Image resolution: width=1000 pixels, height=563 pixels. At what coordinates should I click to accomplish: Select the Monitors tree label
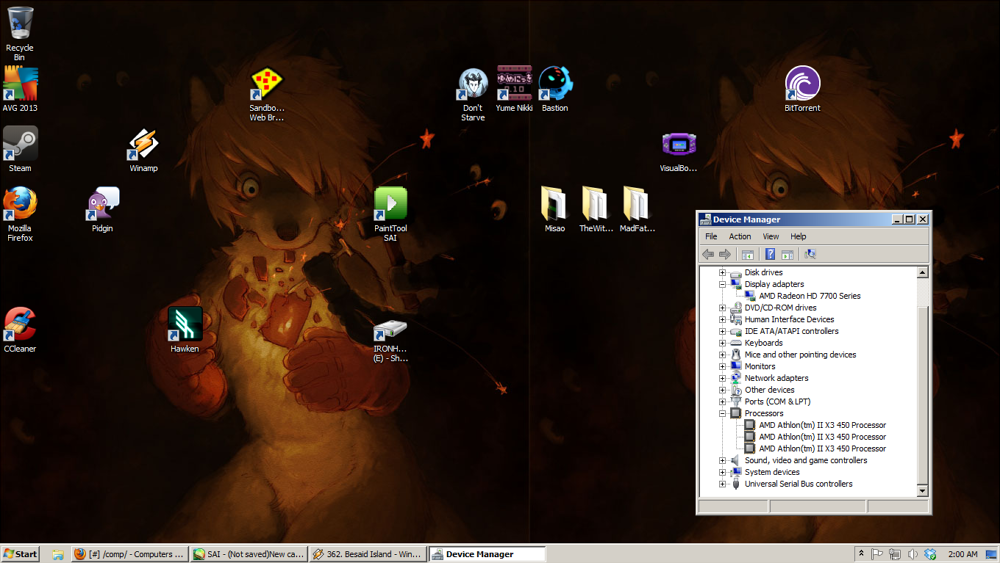coord(760,367)
